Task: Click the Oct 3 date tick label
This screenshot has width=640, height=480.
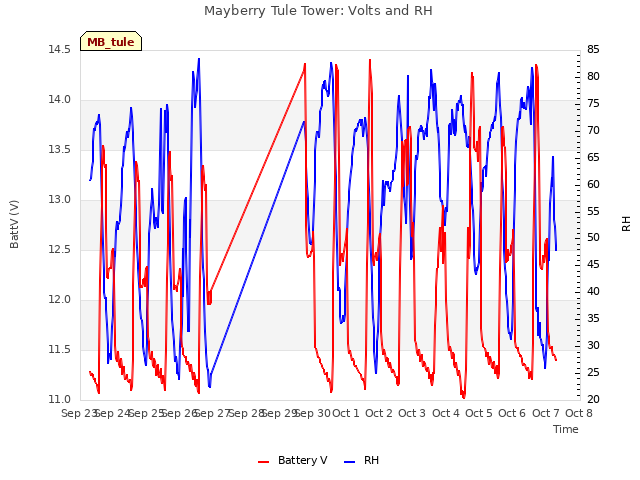Action: (x=412, y=413)
